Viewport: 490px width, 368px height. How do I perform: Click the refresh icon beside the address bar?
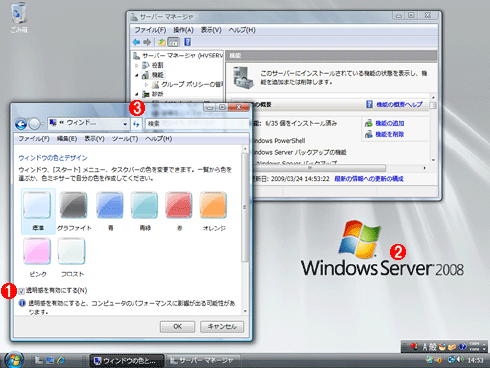pos(136,124)
